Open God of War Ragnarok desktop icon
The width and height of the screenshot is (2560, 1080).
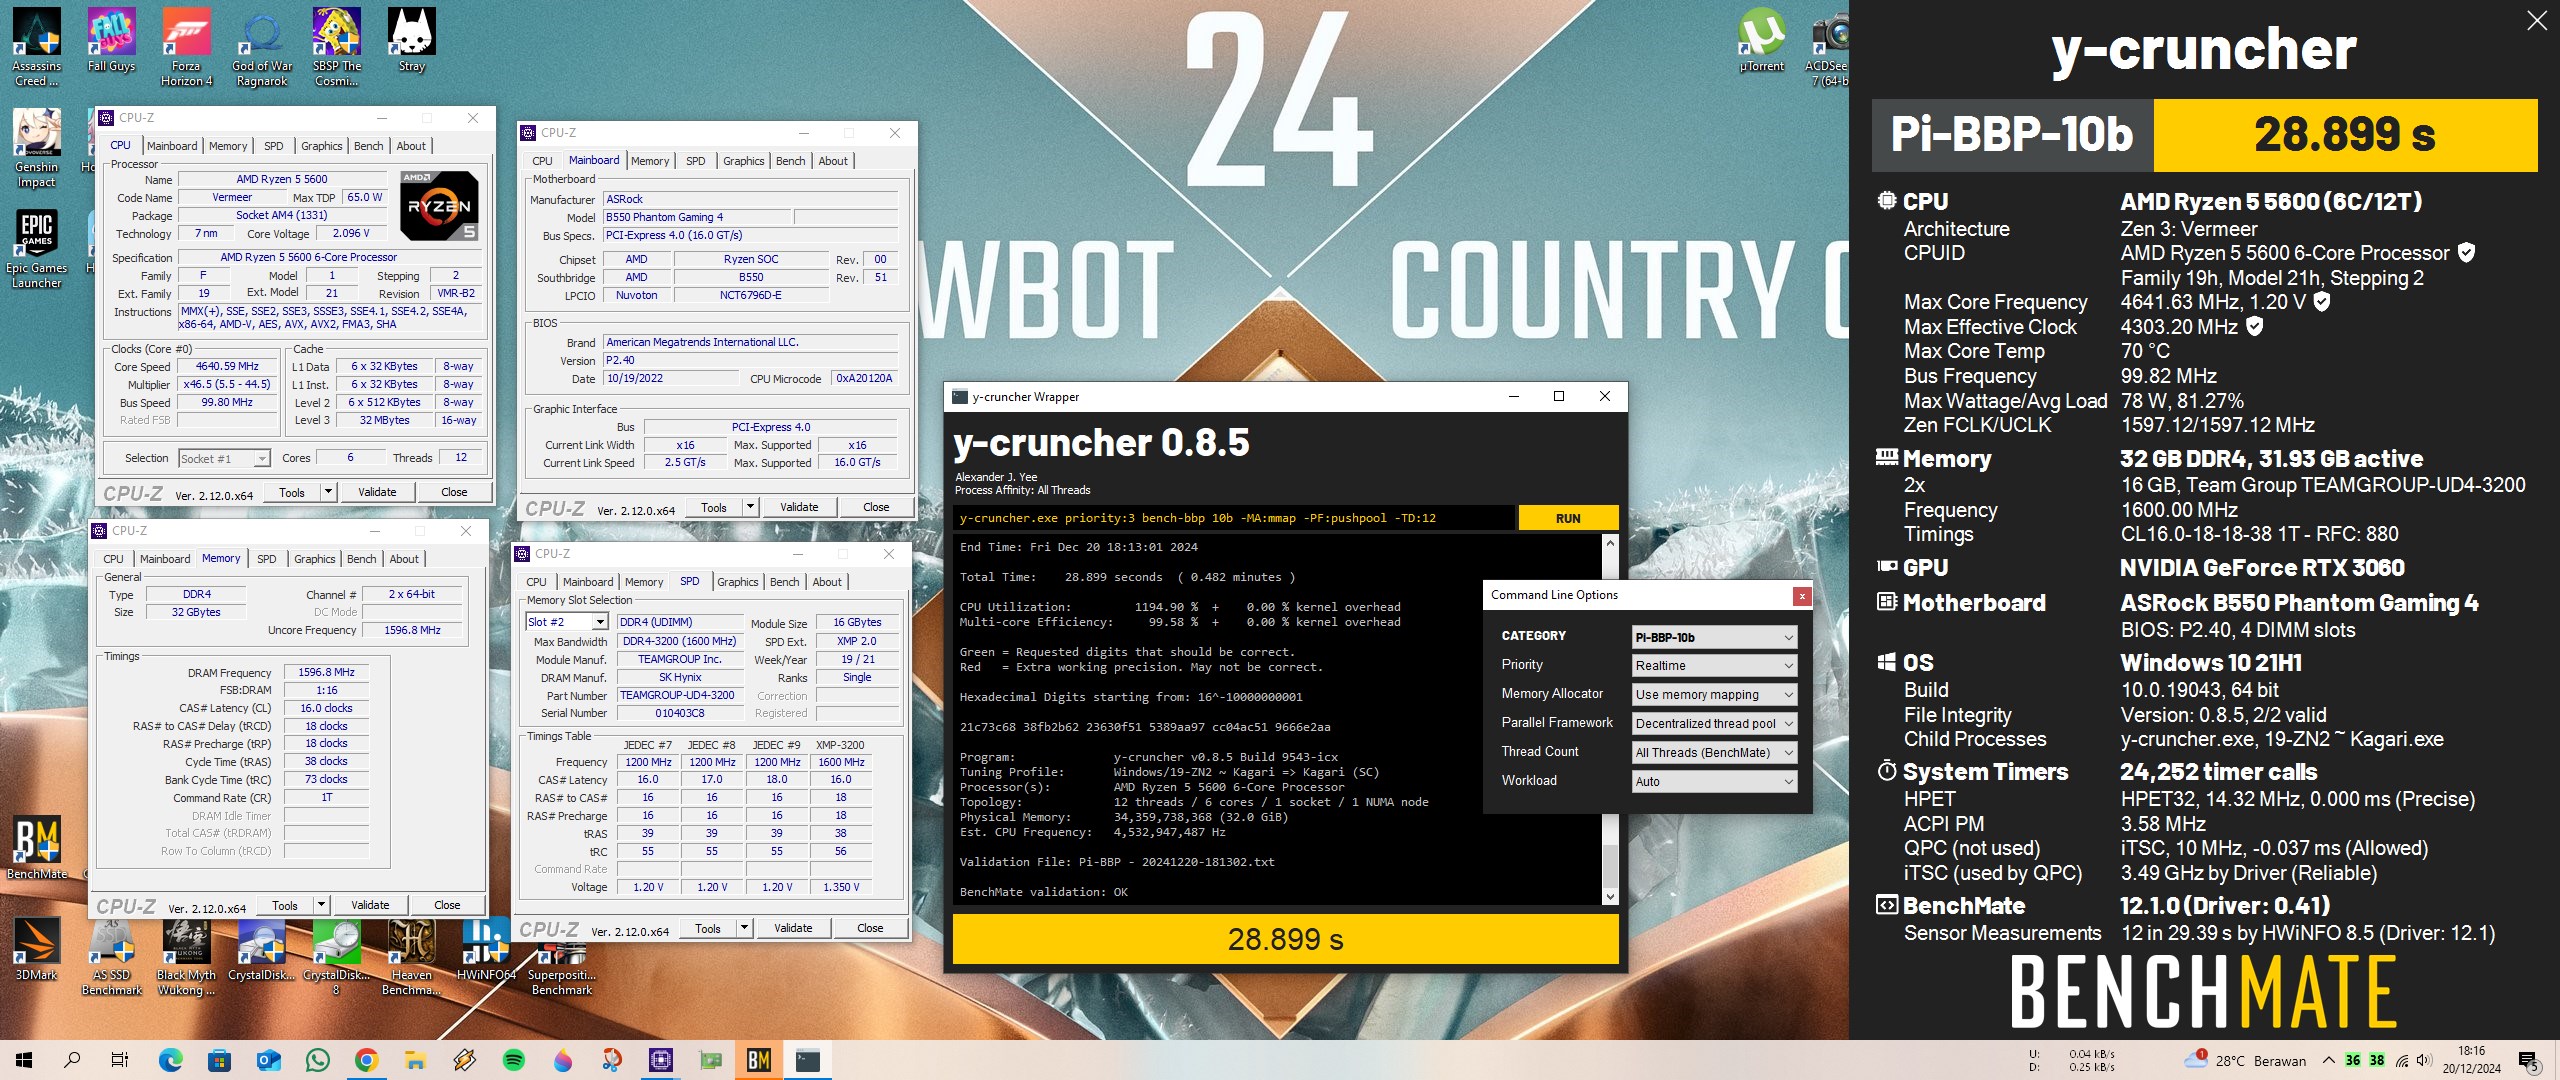click(262, 47)
